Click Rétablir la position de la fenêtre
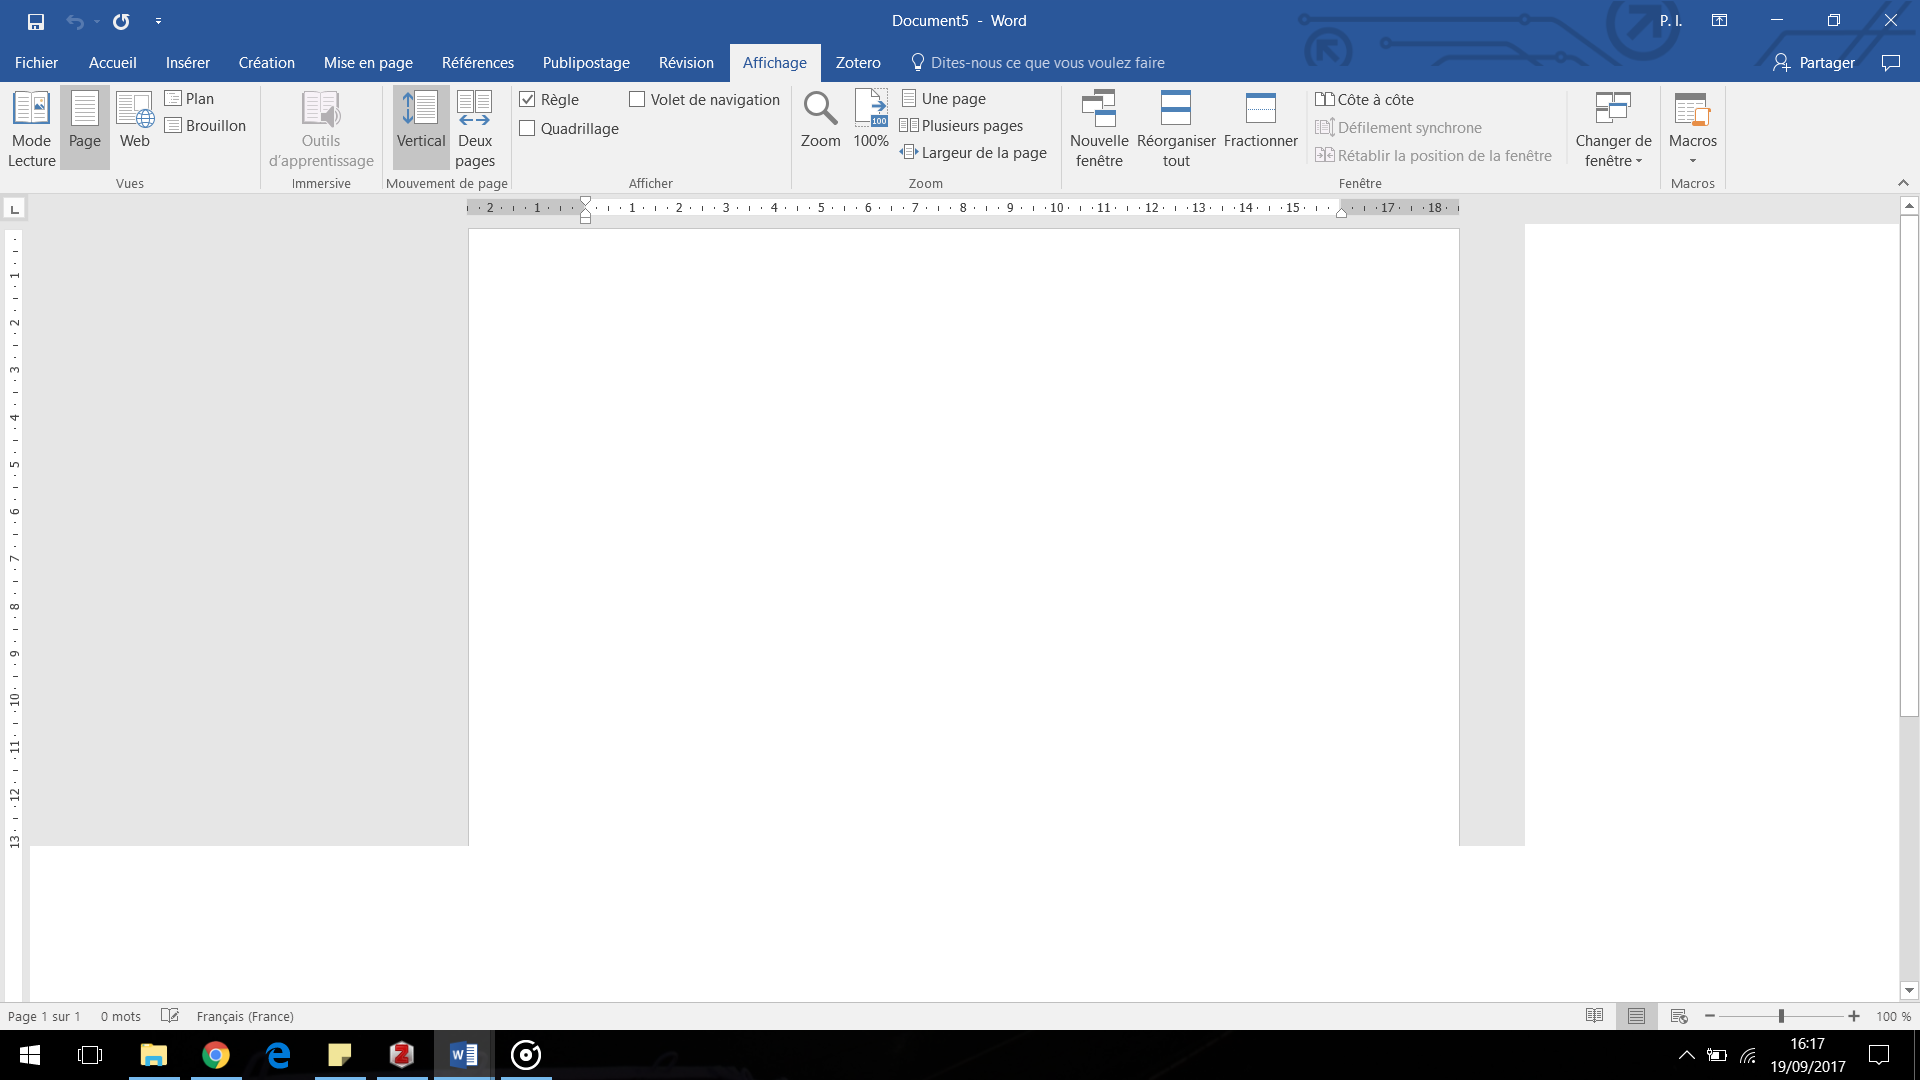The image size is (1920, 1080). coord(1433,155)
